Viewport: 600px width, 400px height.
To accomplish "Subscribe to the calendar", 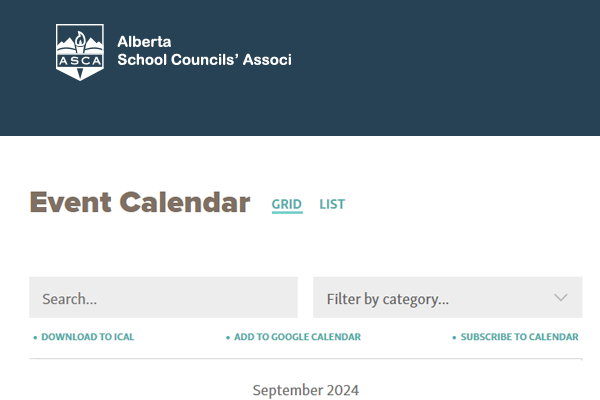I will [x=519, y=337].
